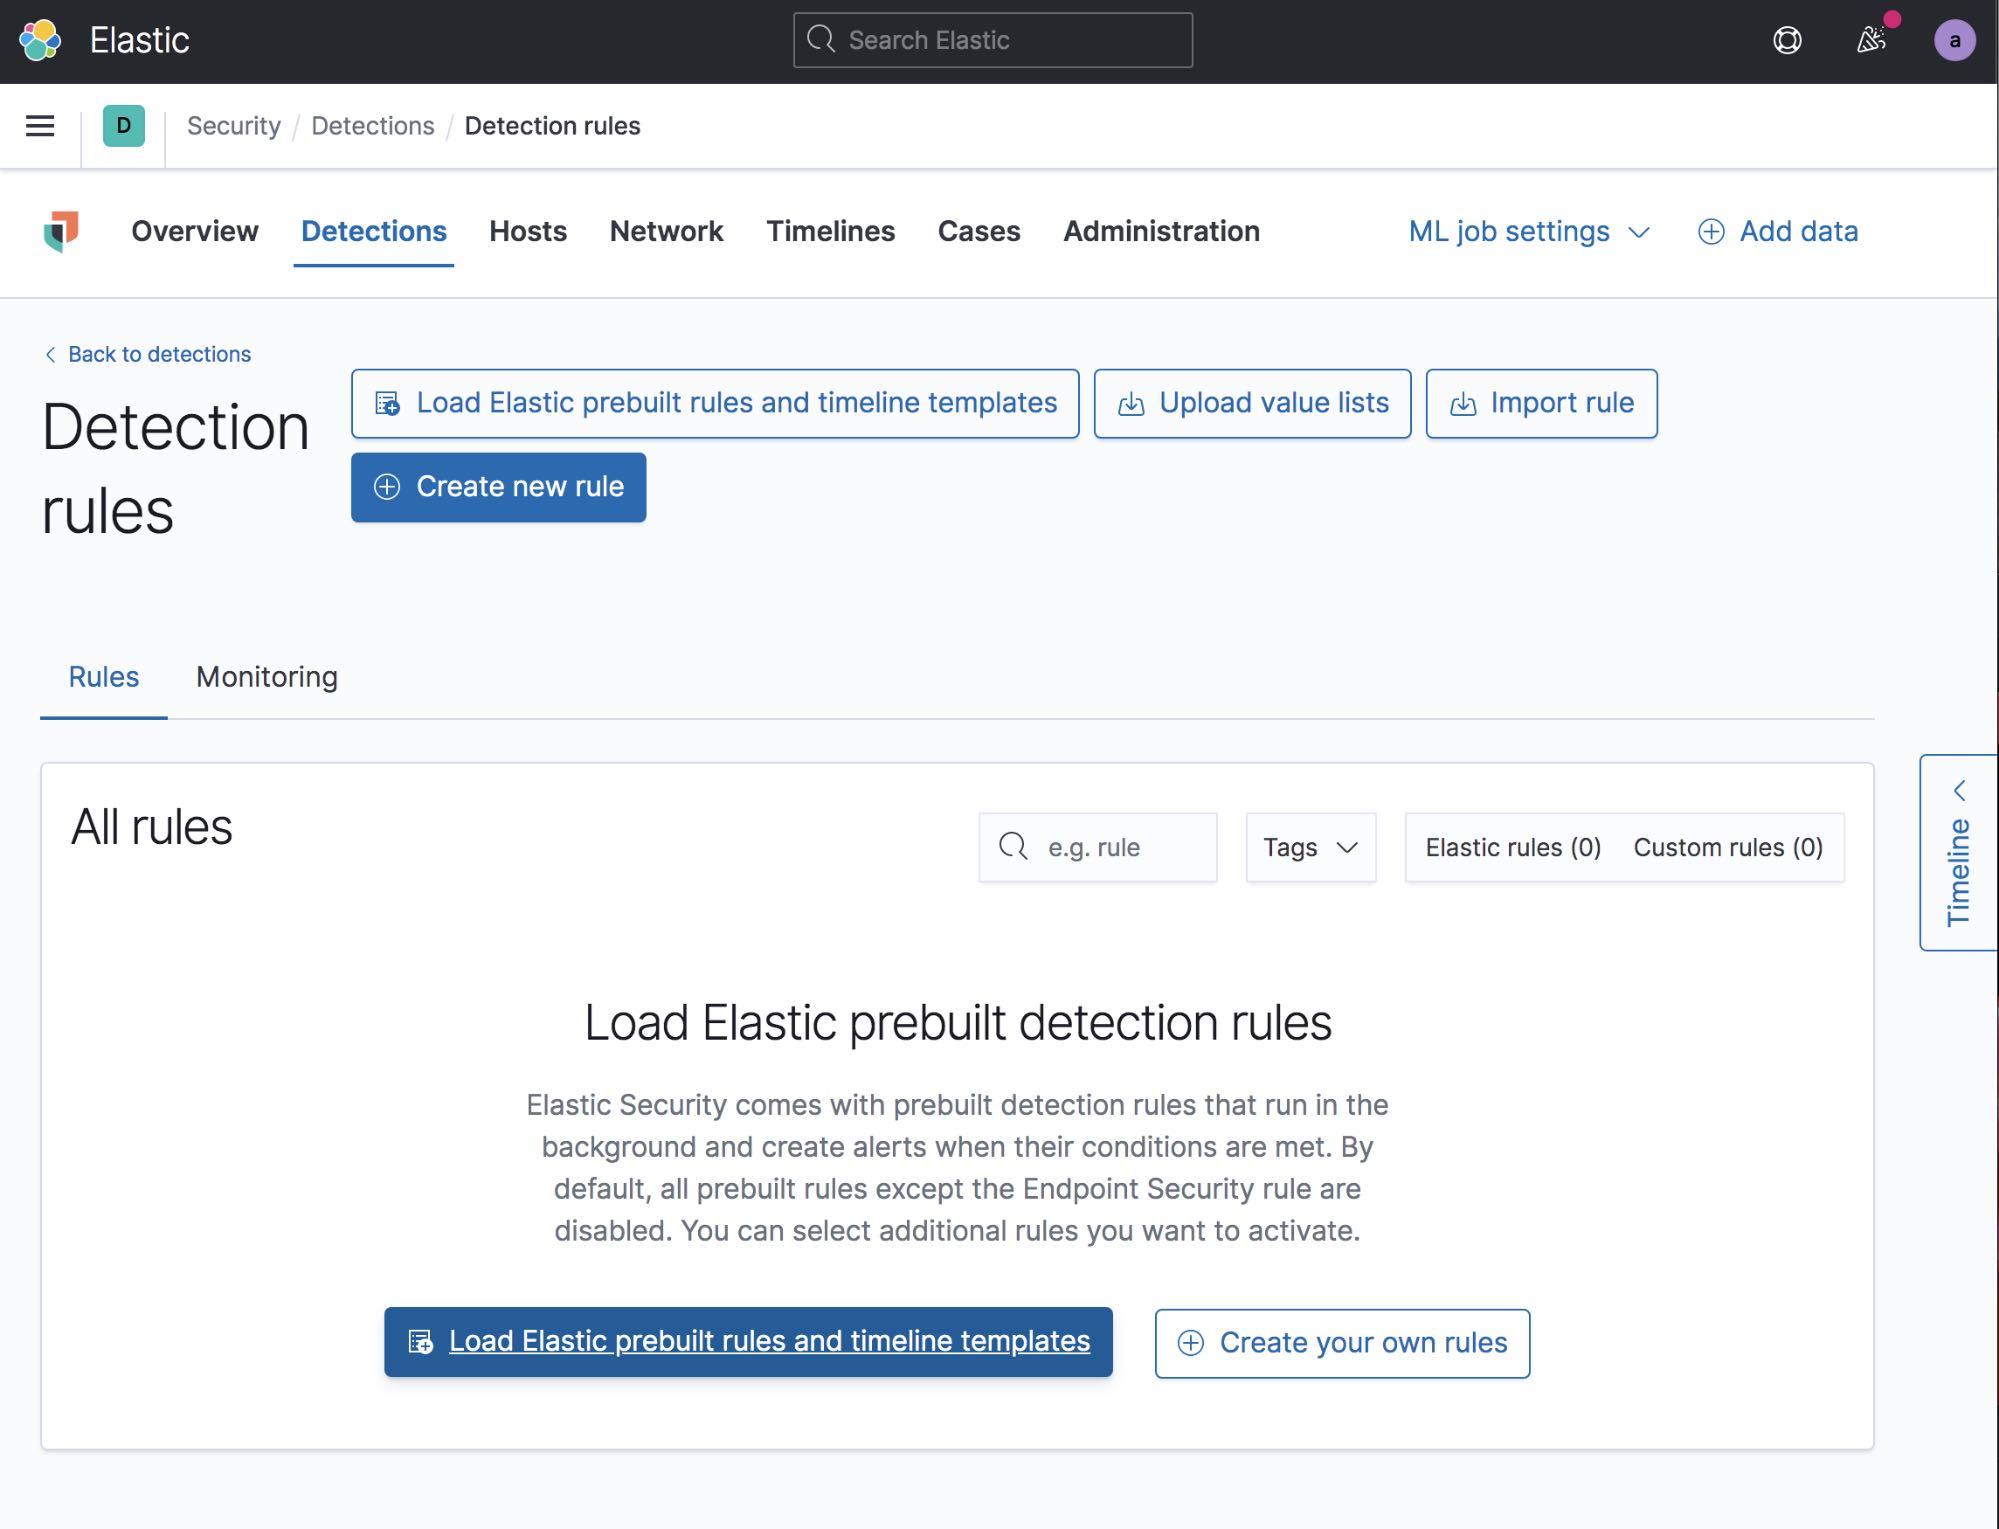Click the search magnifier icon in rules
The height and width of the screenshot is (1529, 1999).
tap(1013, 846)
